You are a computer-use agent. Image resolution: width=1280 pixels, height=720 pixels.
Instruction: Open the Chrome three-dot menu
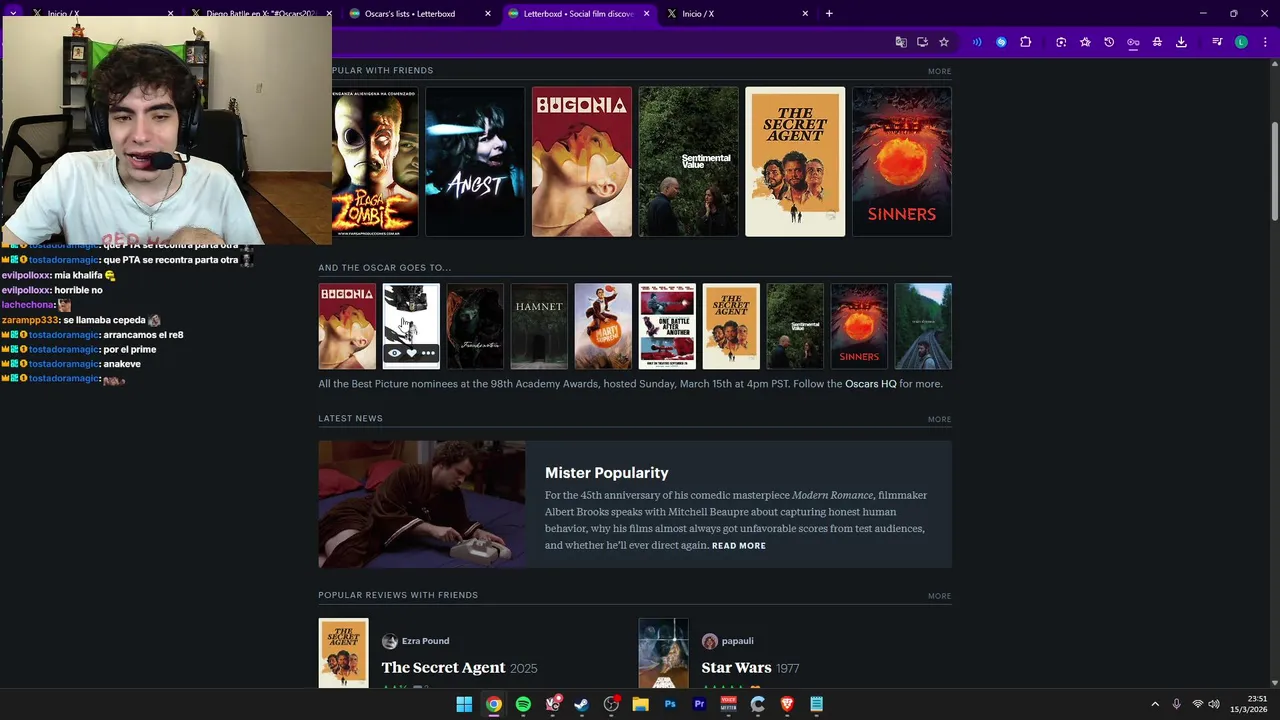1264,42
